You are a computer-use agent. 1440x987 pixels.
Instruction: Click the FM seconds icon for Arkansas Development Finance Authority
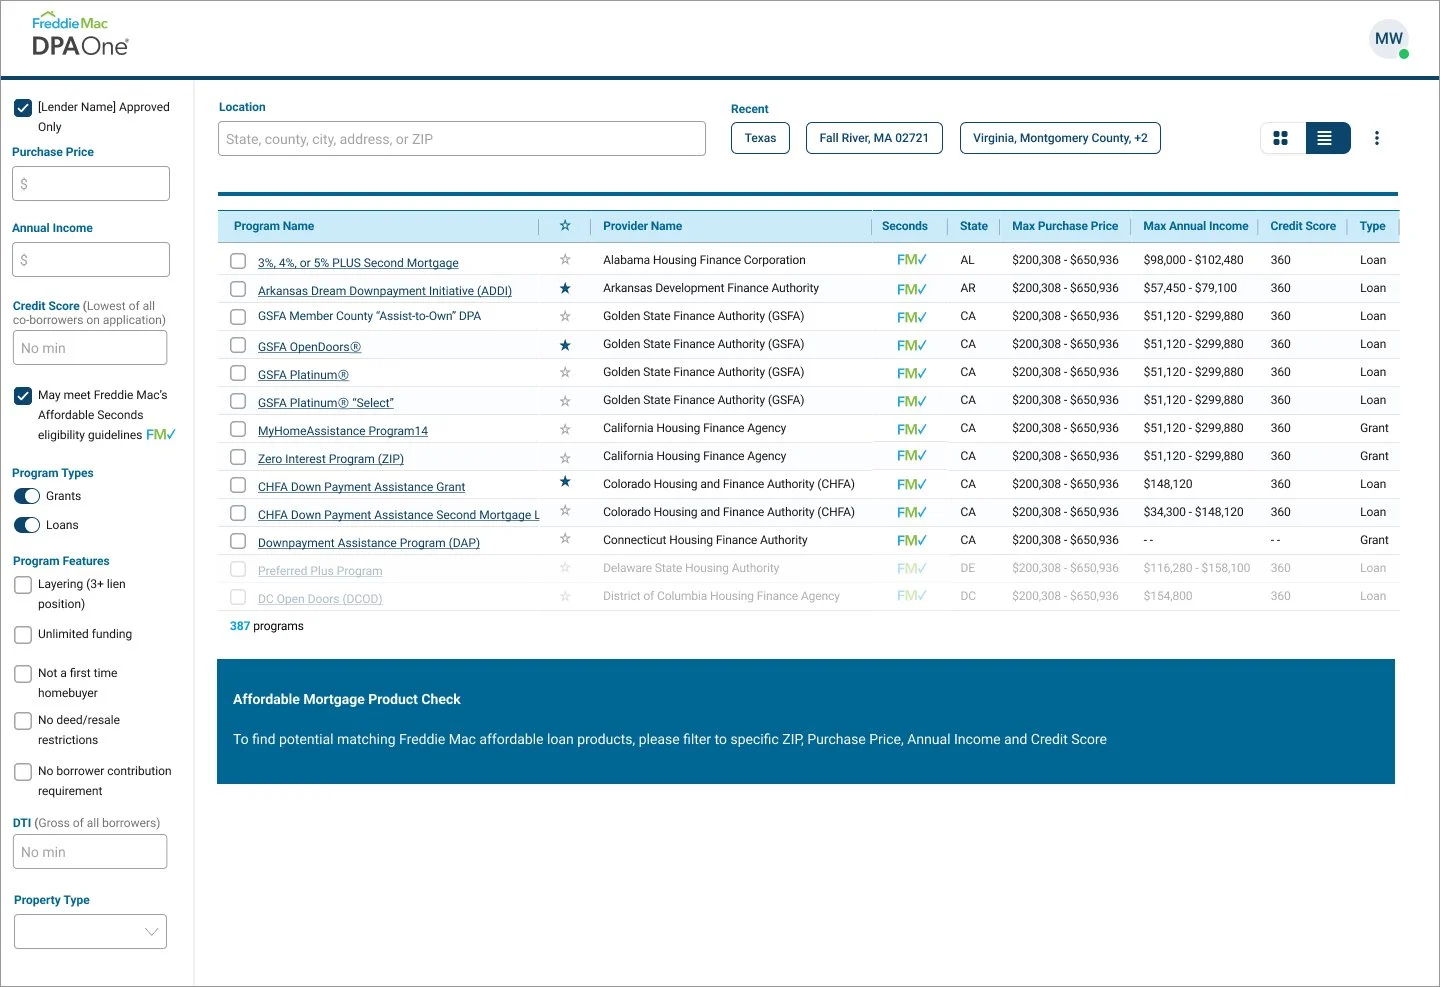pyautogui.click(x=911, y=289)
